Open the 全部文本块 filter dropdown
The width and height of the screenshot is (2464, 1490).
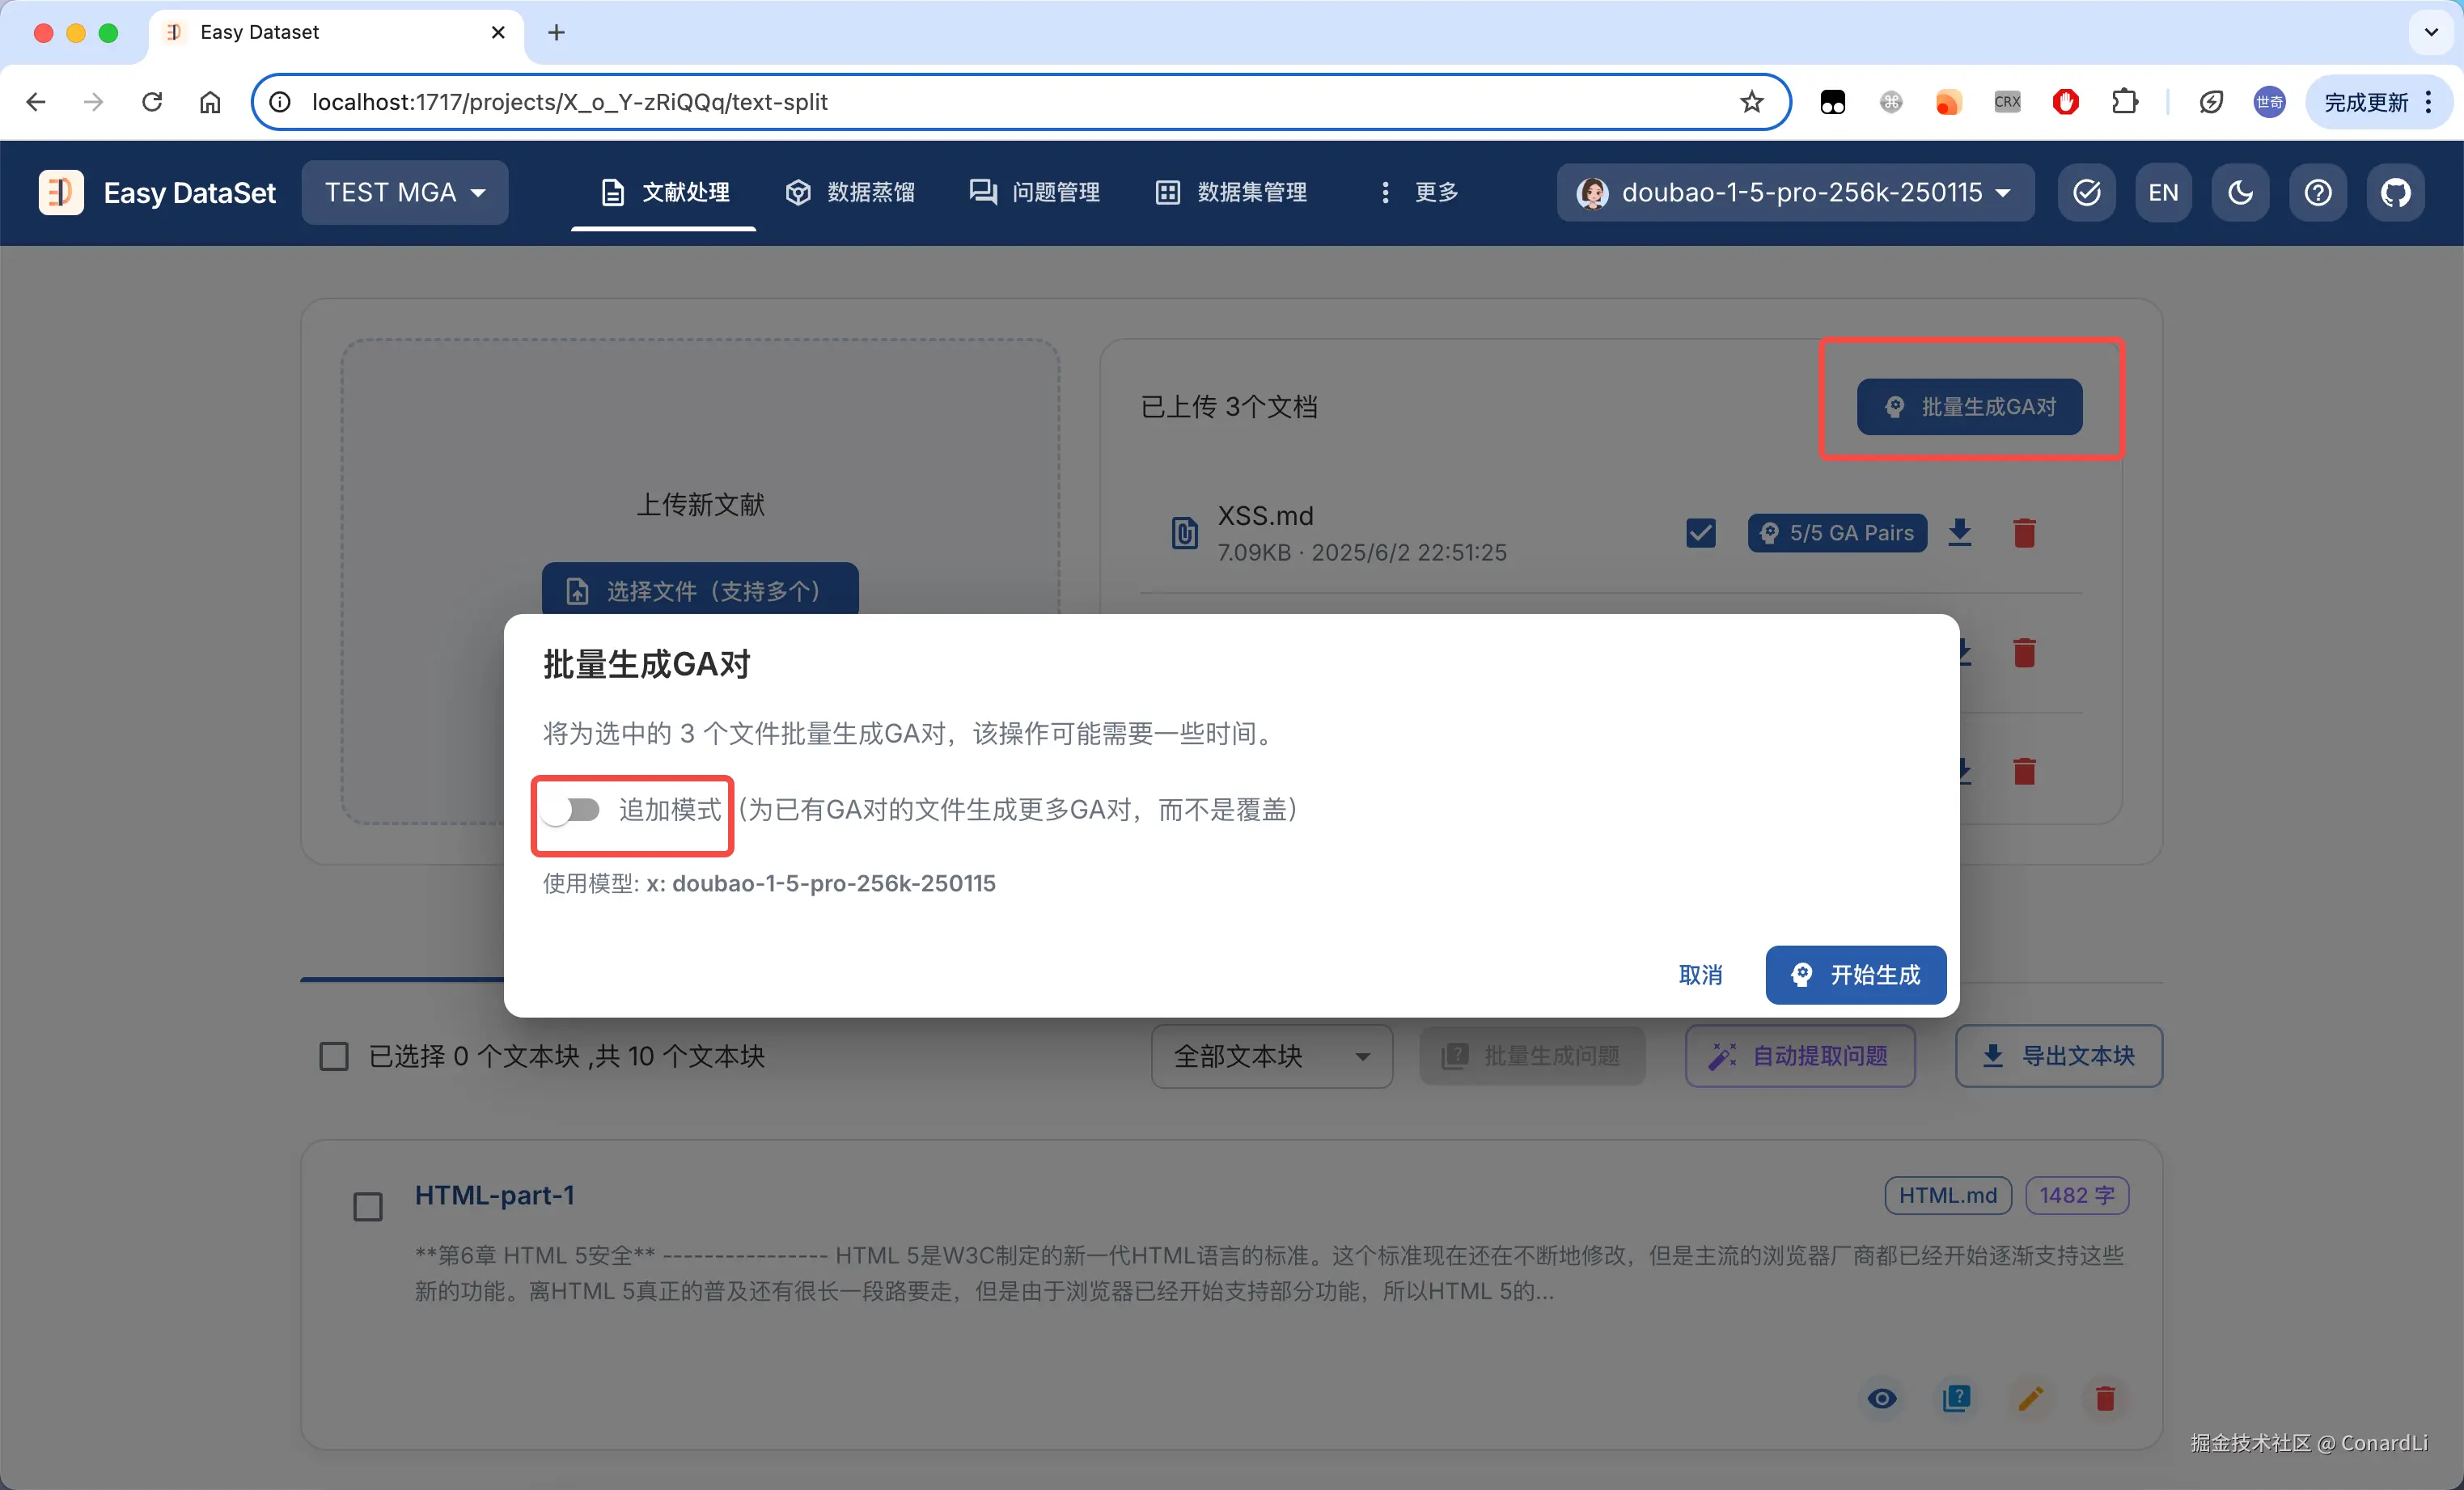coord(1271,1056)
